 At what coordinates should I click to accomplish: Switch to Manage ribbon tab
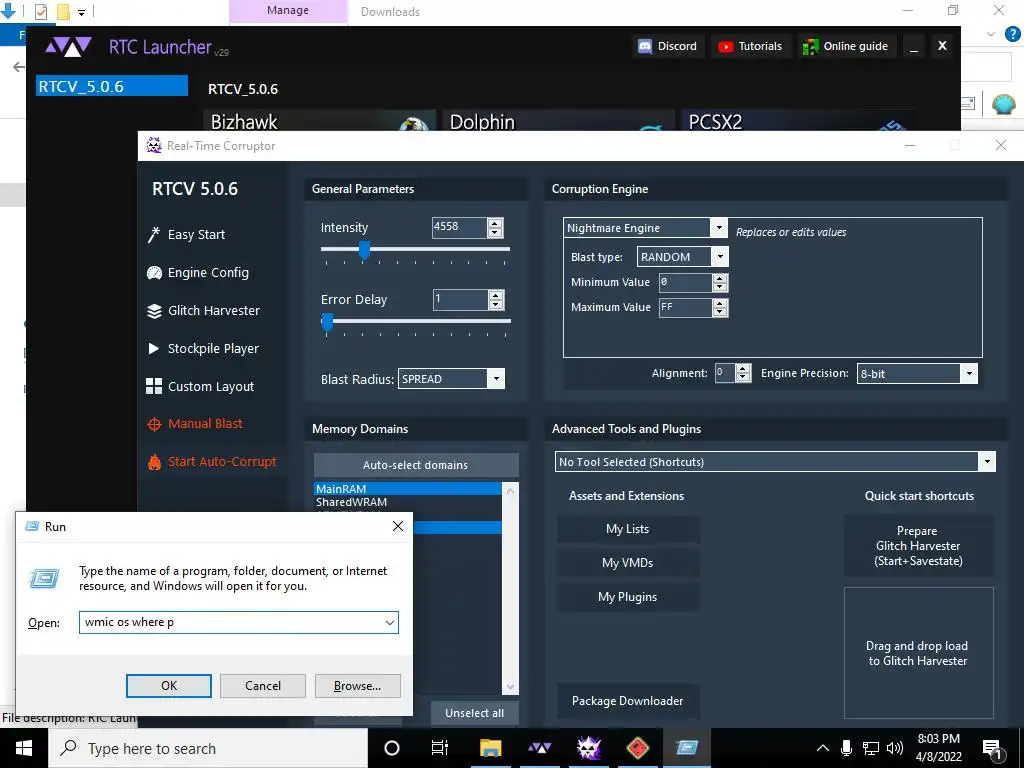point(288,11)
